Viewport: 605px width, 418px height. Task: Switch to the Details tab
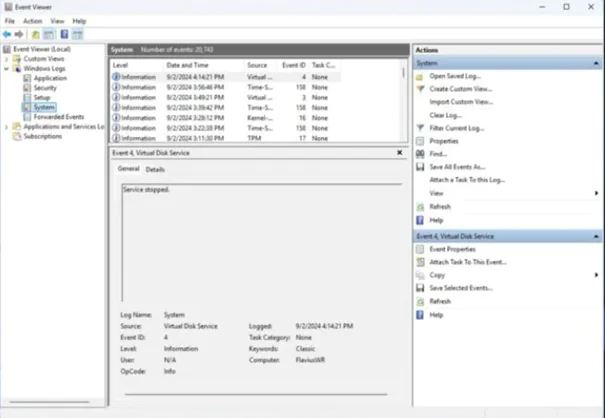(155, 170)
